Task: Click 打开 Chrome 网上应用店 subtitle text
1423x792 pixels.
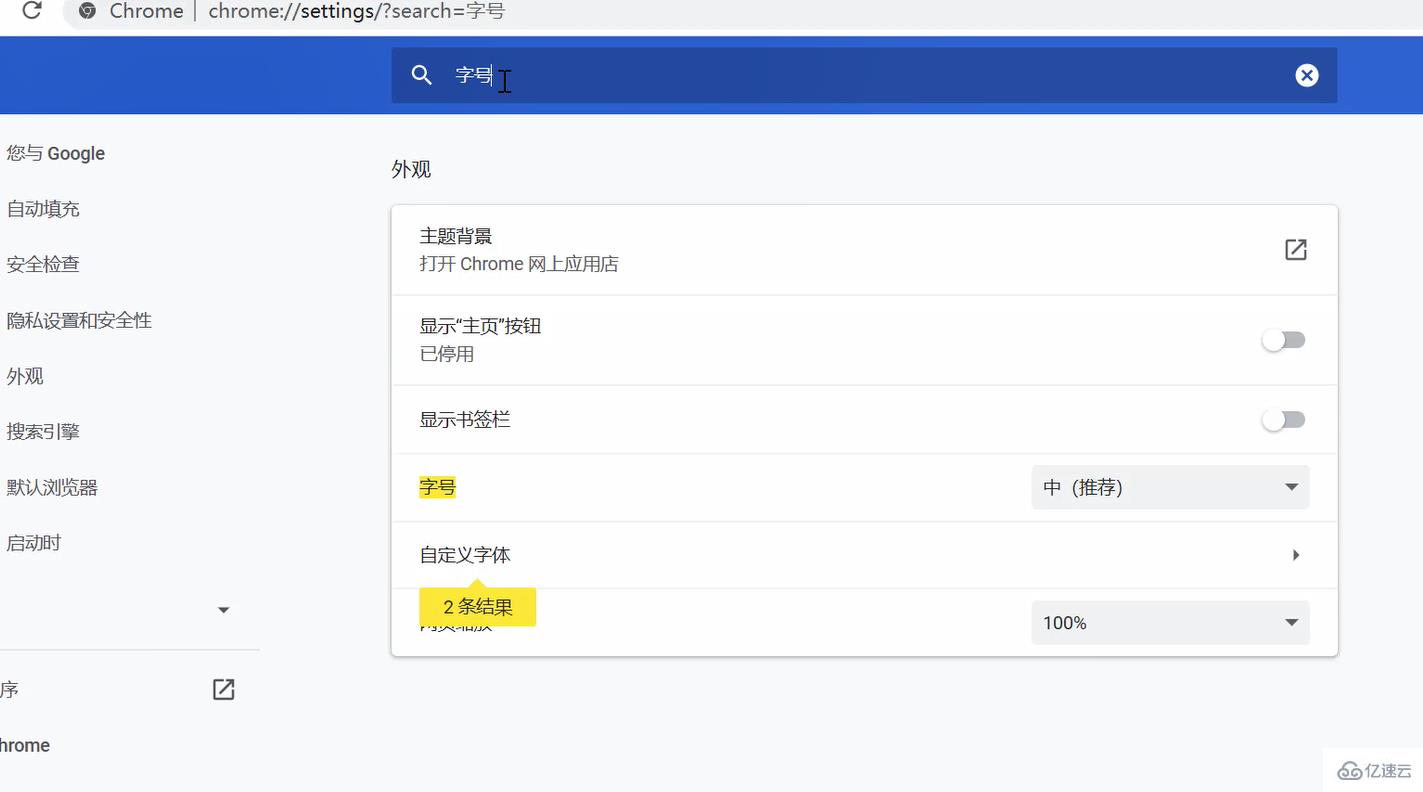Action: (519, 264)
